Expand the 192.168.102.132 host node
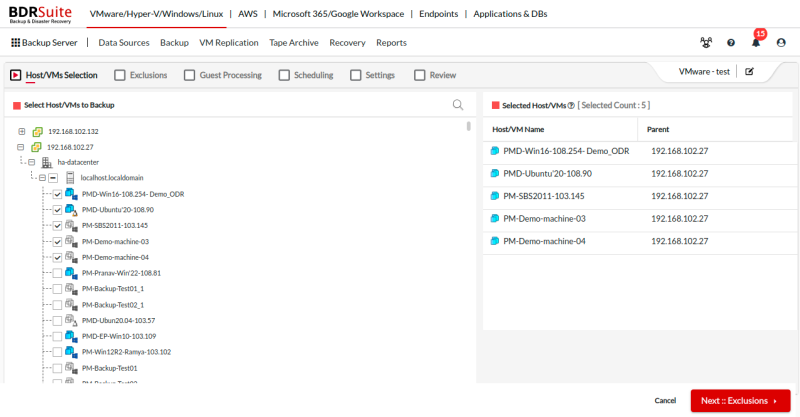The width and height of the screenshot is (800, 417). (x=22, y=132)
